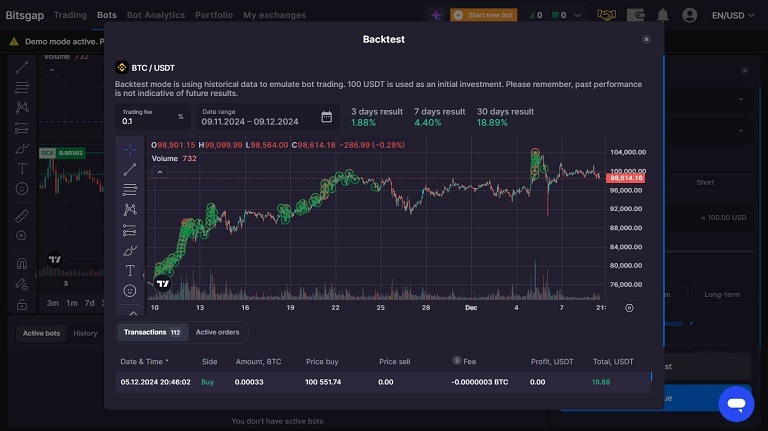Open the user account profile icon
Viewport: 768px width, 431px height.
point(690,15)
